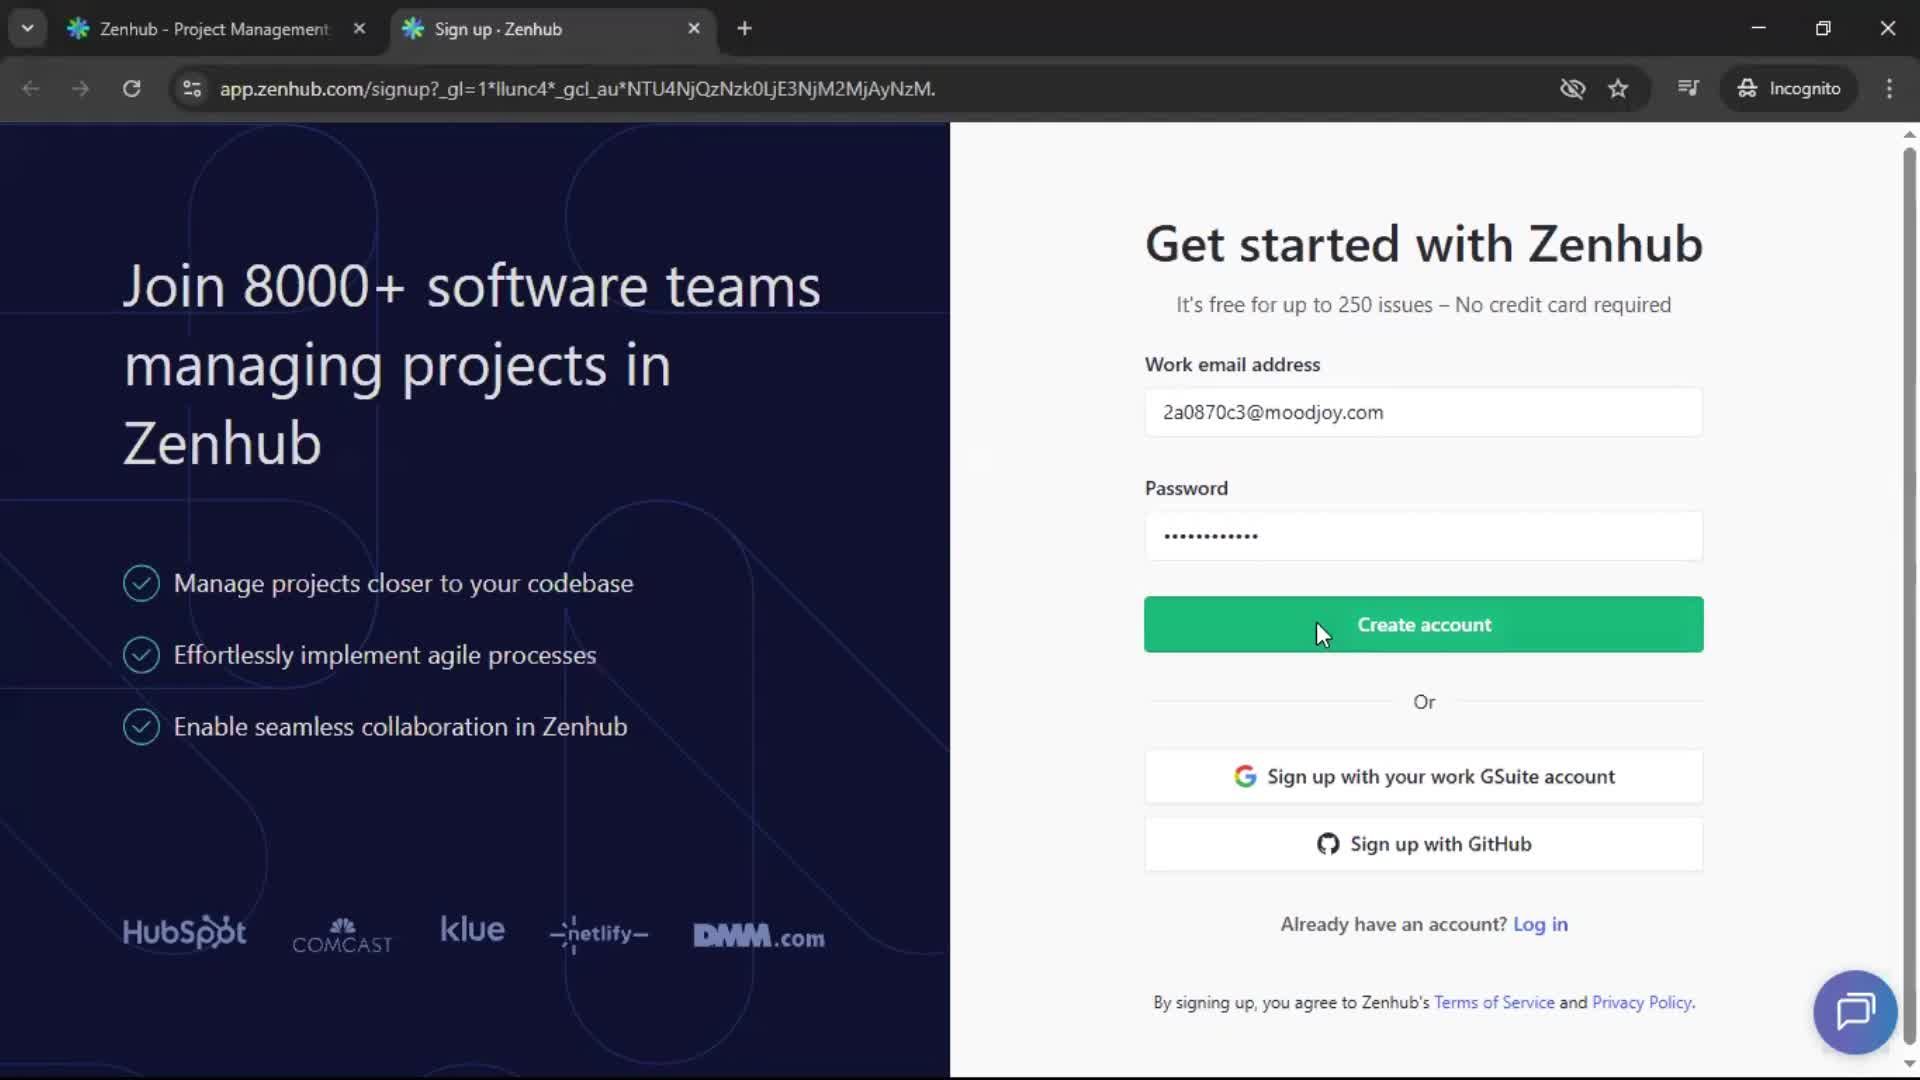Open a new browser tab
1920x1080 pixels.
coord(745,29)
